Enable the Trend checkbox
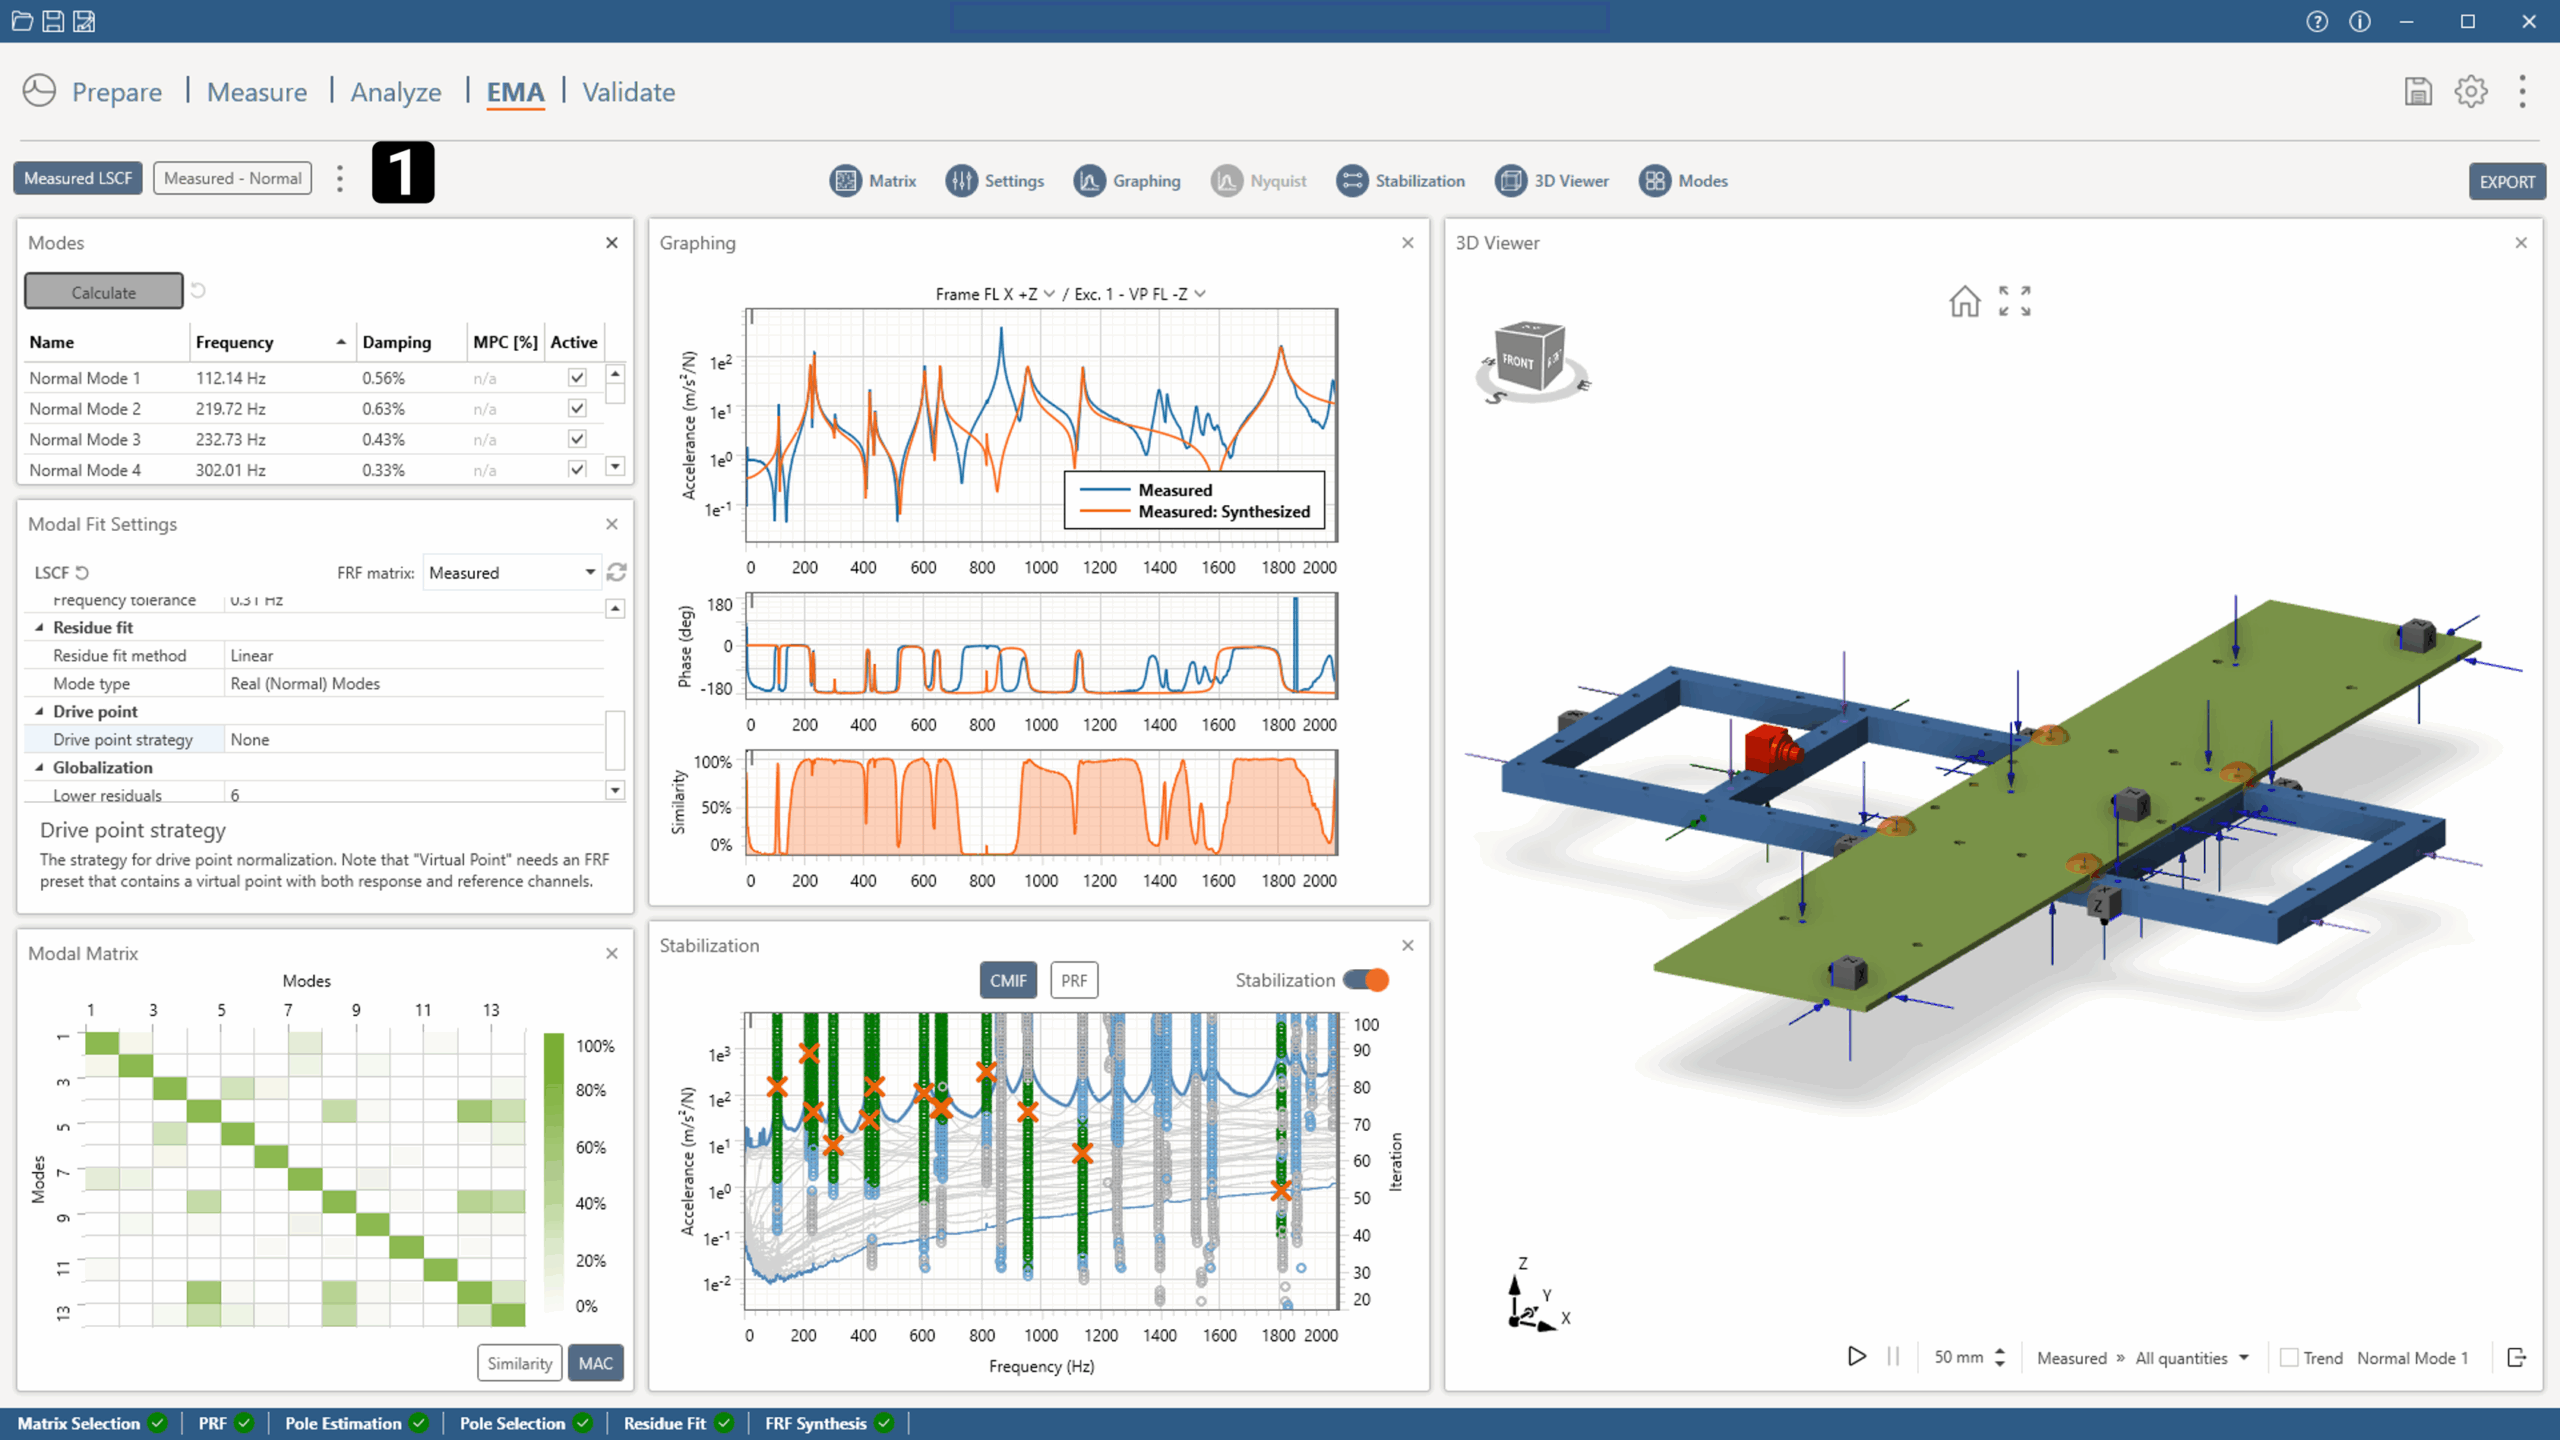 click(x=2289, y=1358)
